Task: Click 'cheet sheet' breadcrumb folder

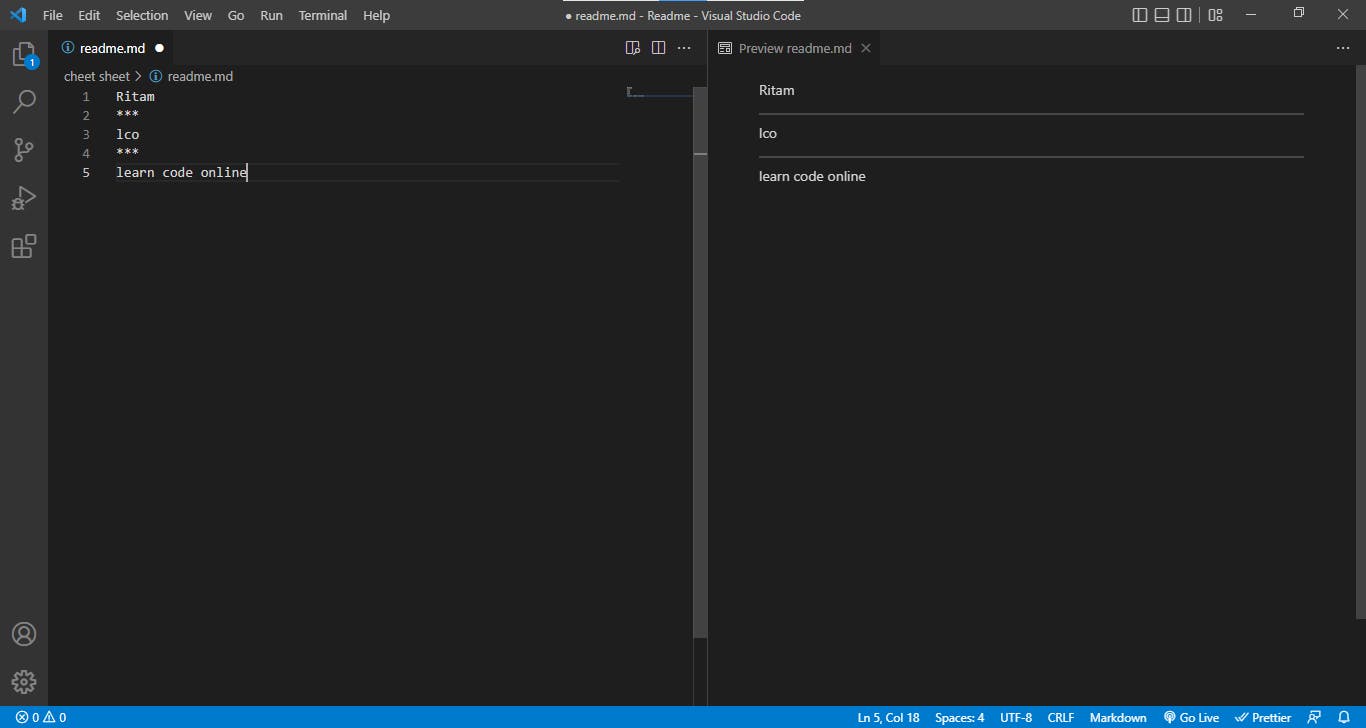Action: (97, 76)
